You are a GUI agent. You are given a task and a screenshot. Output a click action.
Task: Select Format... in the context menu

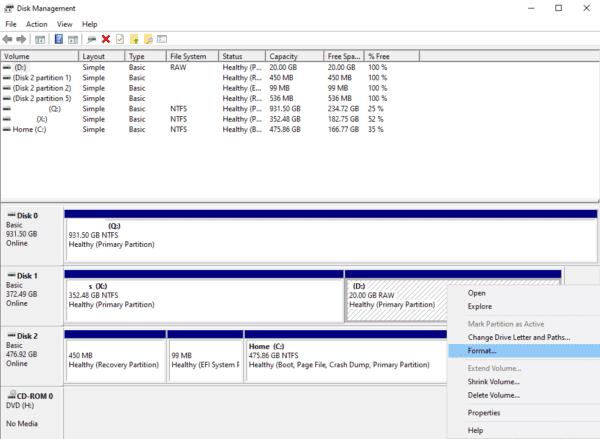[x=524, y=351]
